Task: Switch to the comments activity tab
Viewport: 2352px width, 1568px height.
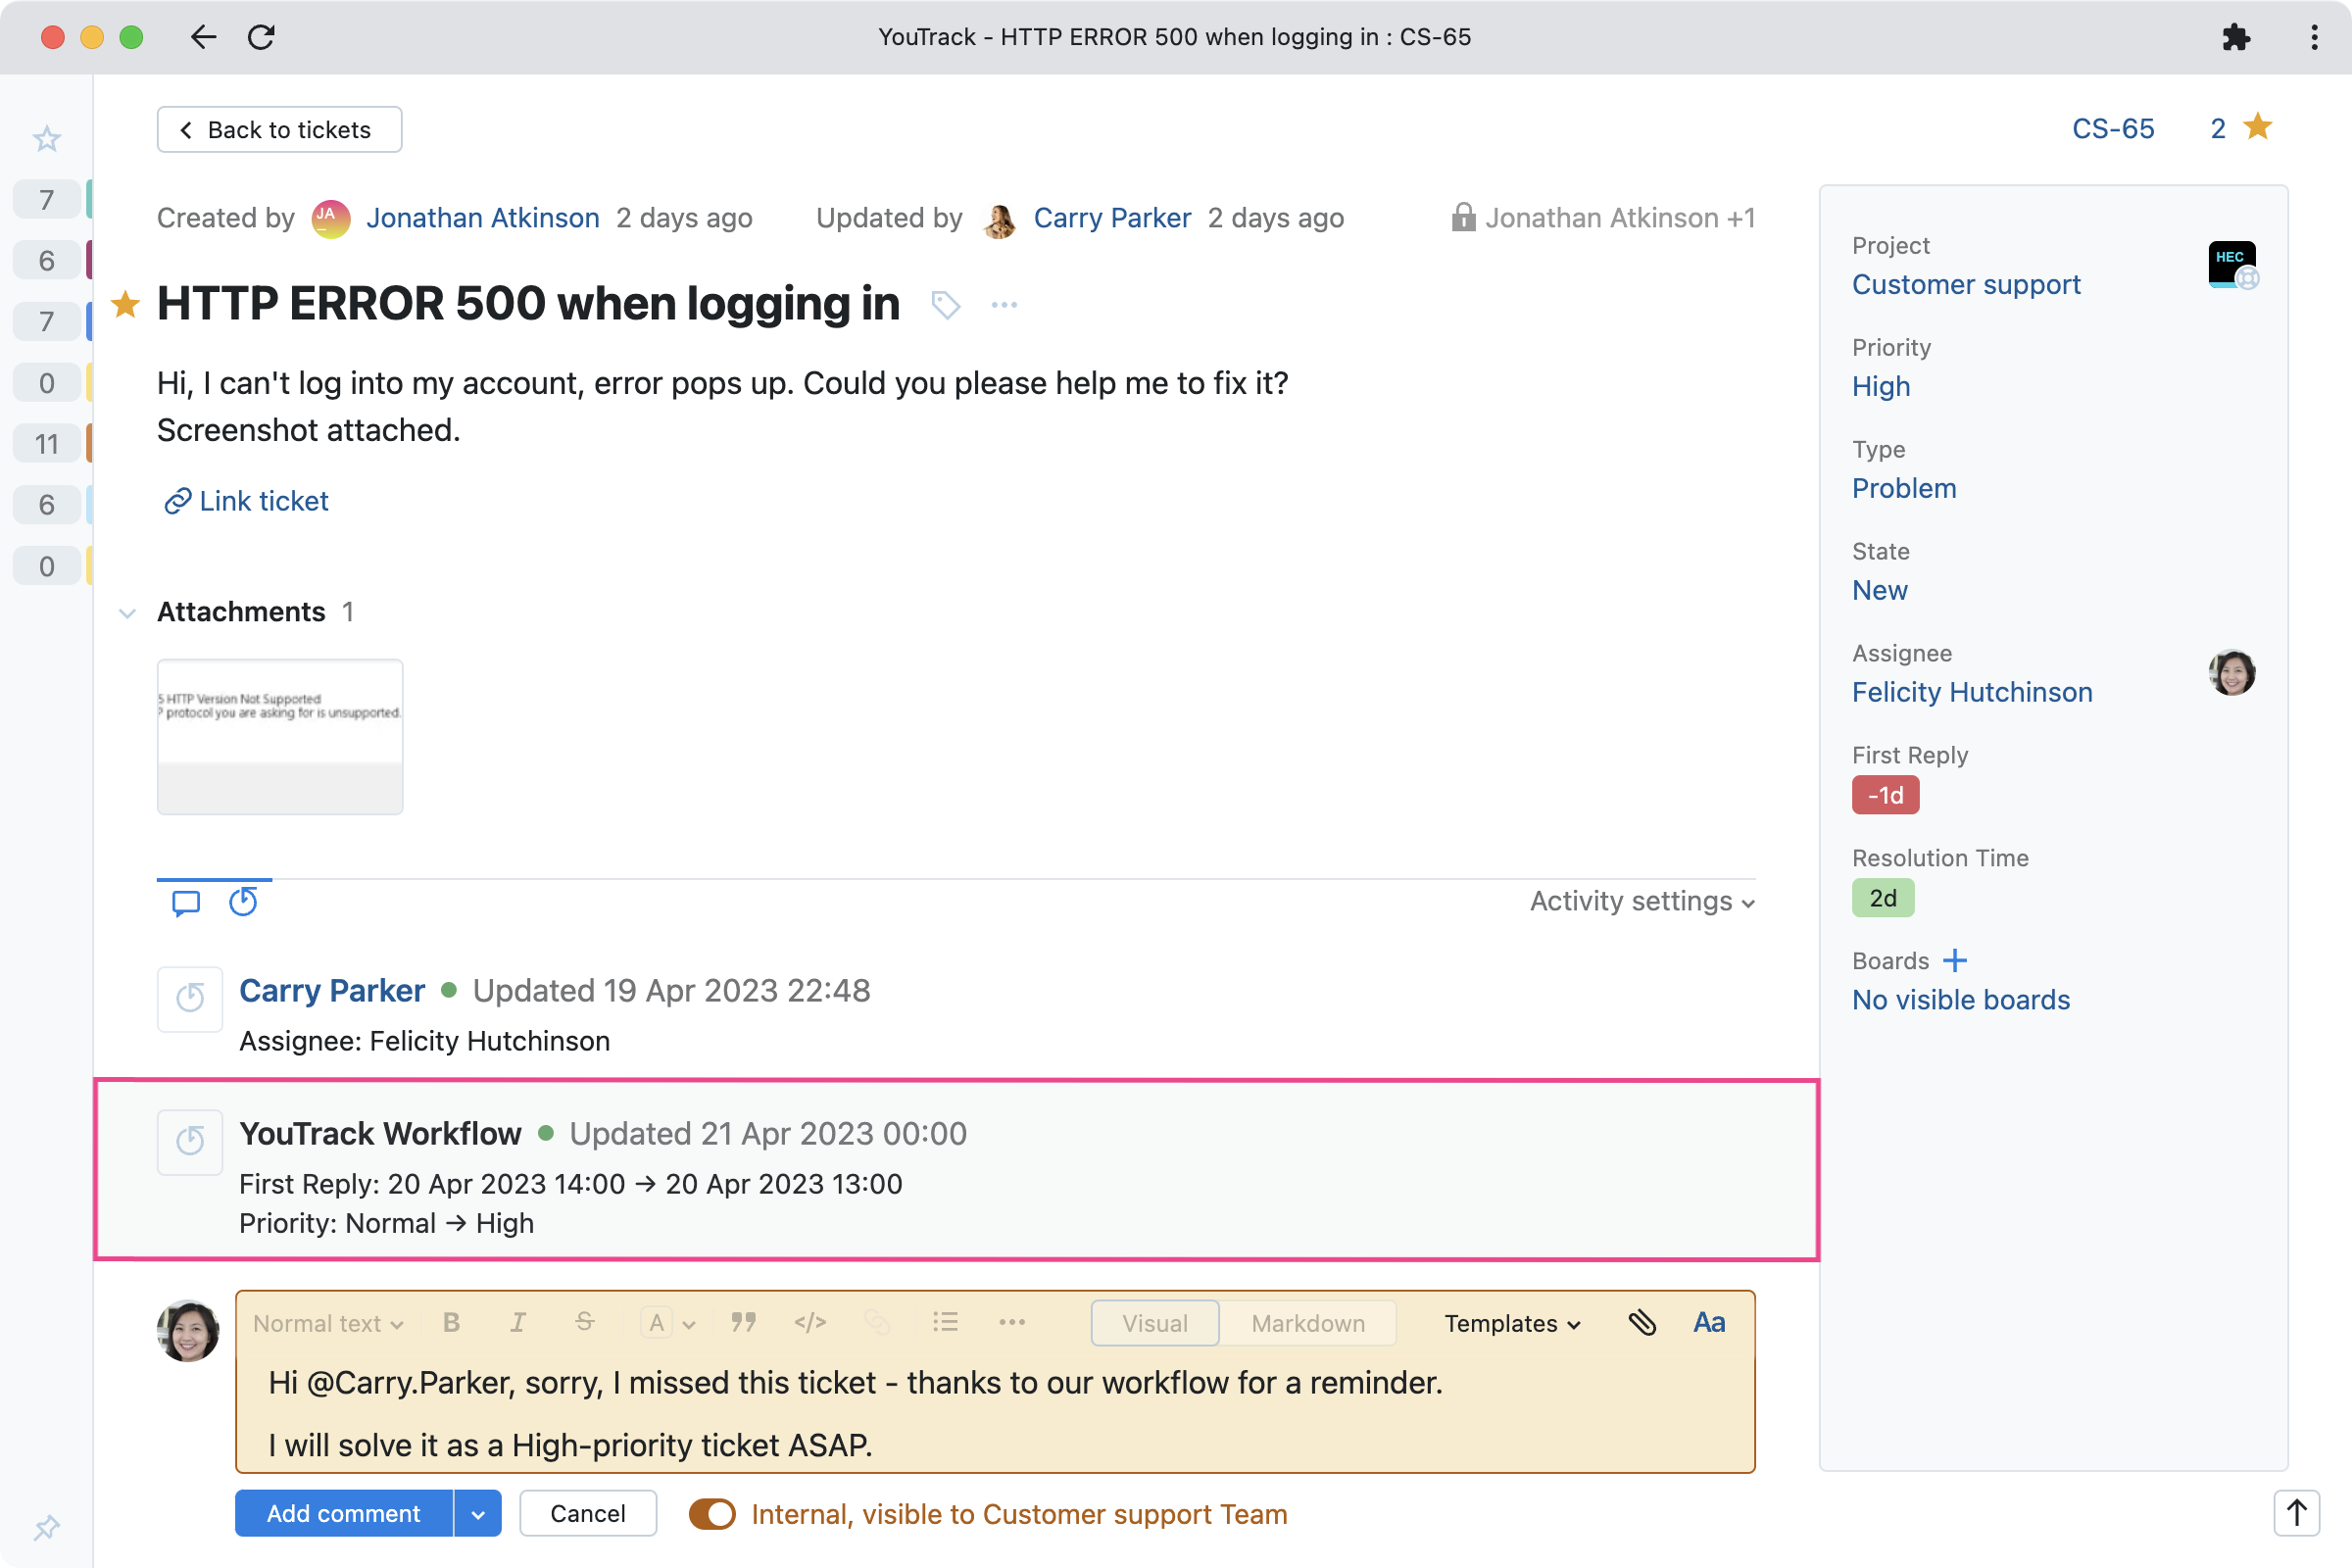Action: [186, 902]
